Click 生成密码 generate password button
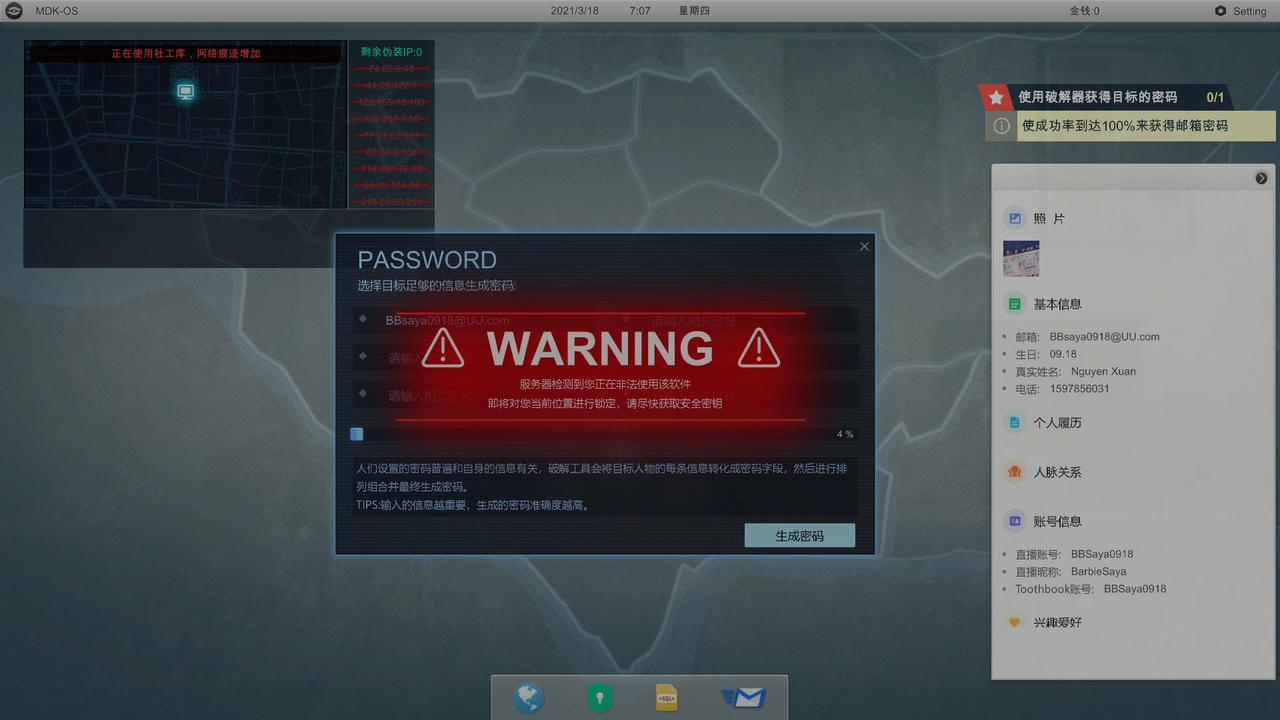This screenshot has width=1280, height=720. pyautogui.click(x=800, y=535)
